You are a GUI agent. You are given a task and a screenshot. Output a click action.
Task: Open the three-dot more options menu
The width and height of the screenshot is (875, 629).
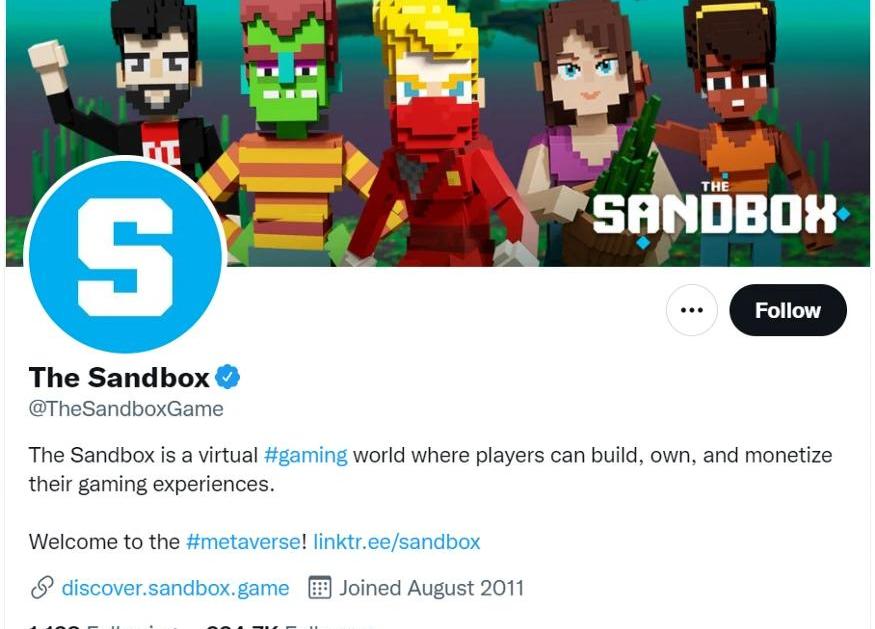coord(691,310)
